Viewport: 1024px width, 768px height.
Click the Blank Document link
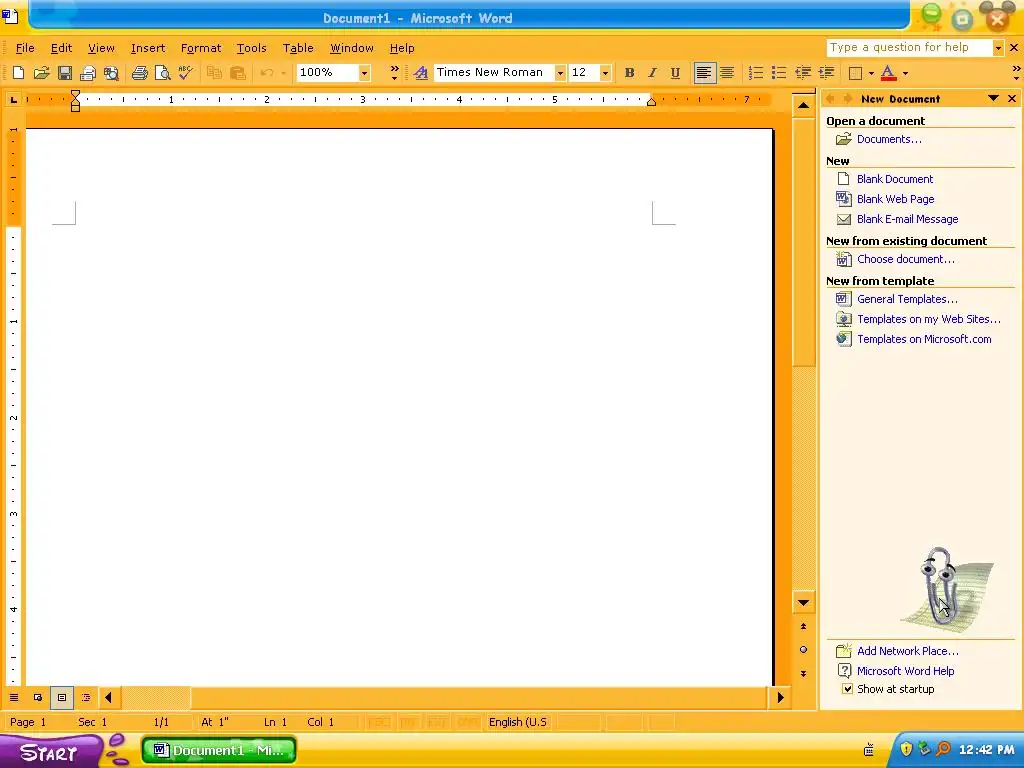[895, 179]
